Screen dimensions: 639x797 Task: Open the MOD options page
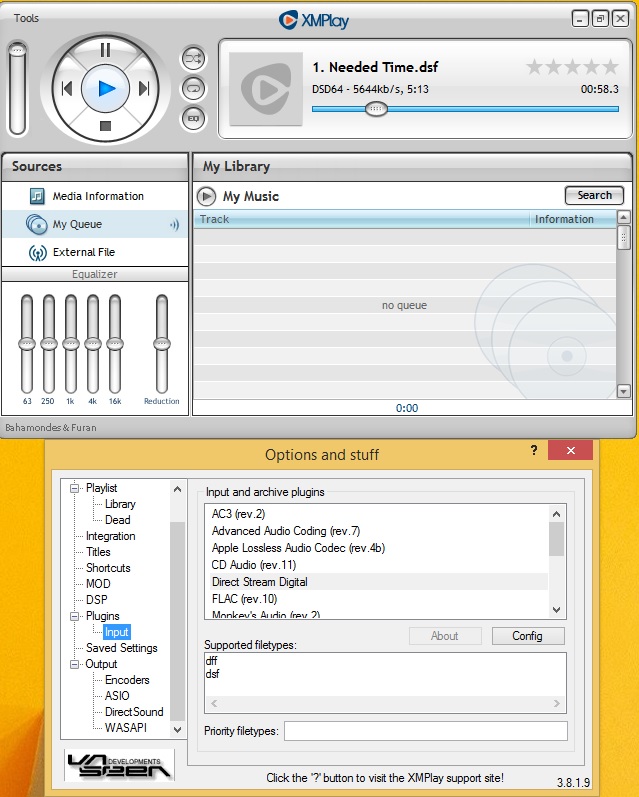(98, 584)
